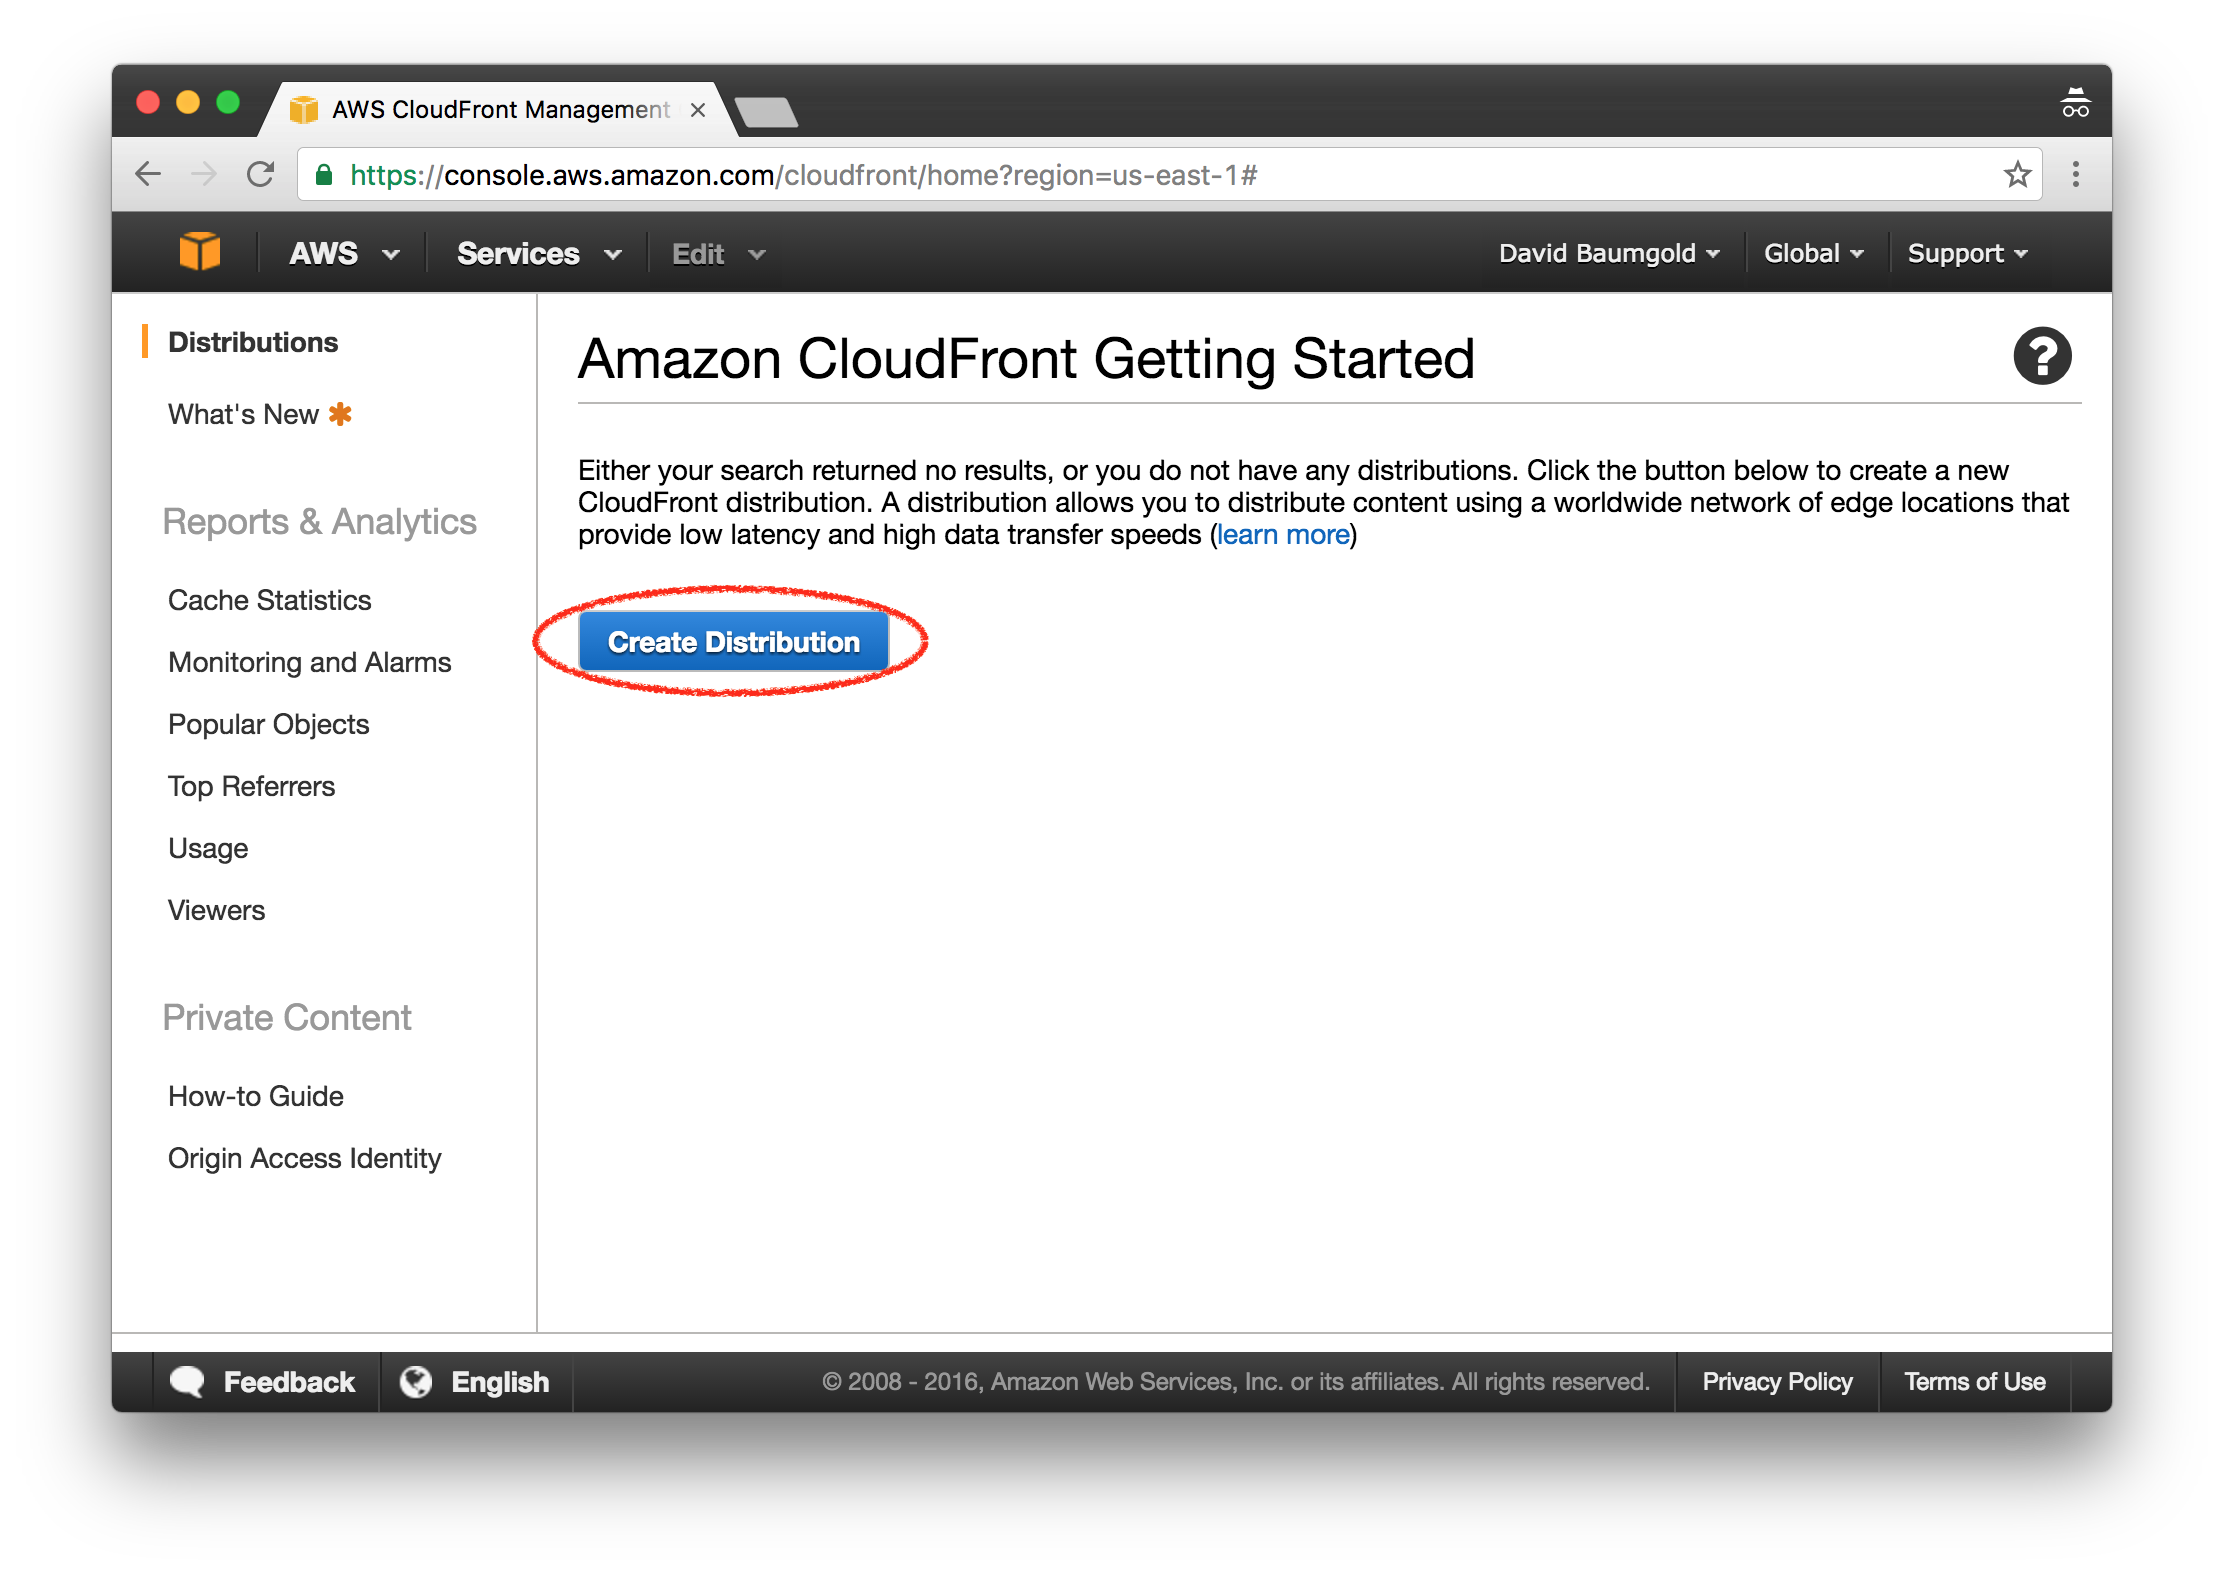Click the orange asterisk next to What's New
The height and width of the screenshot is (1572, 2224).
[341, 414]
